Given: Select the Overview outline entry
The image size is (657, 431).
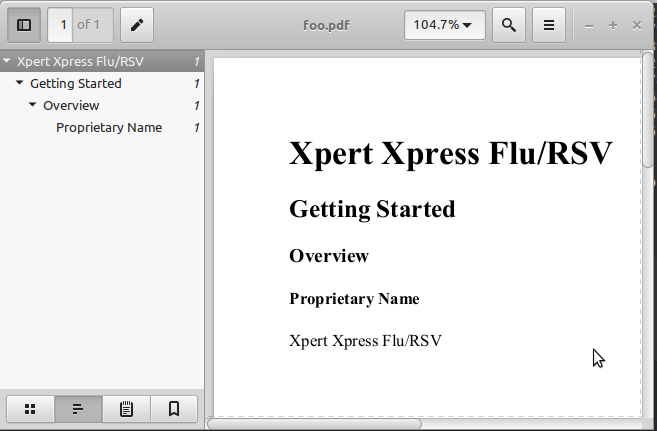Looking at the screenshot, I should tap(71, 105).
